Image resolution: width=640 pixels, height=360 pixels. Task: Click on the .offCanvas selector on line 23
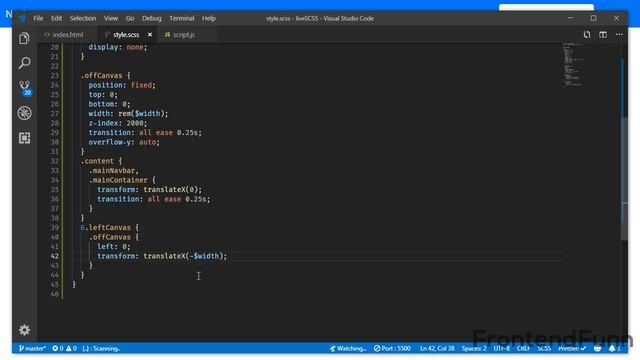(102, 76)
